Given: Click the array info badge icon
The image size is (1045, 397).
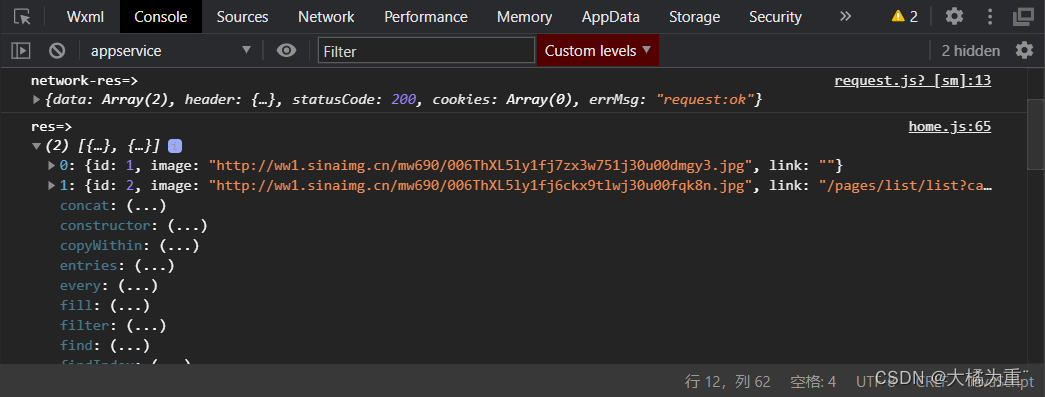Looking at the screenshot, I should click(175, 146).
